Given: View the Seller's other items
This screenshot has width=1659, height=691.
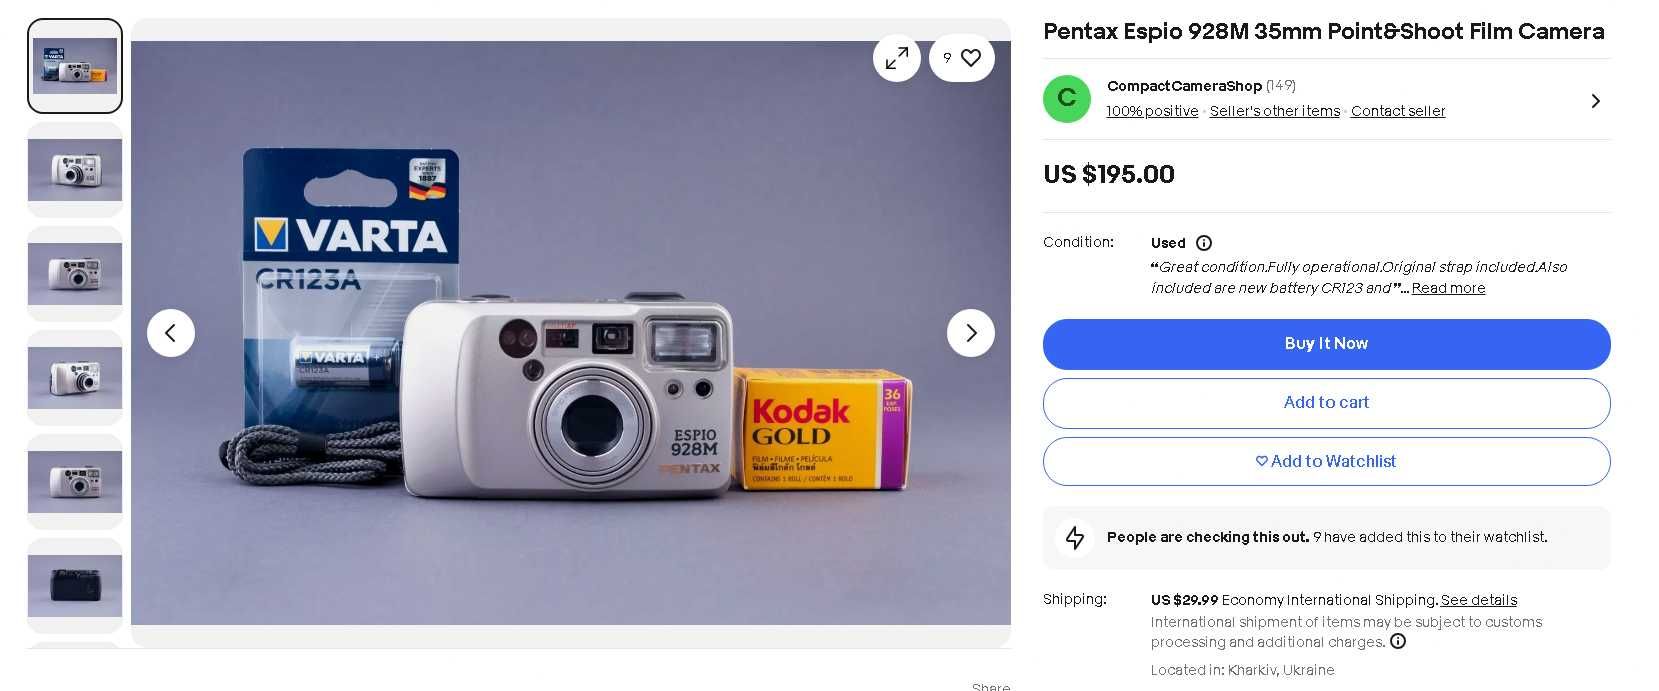Looking at the screenshot, I should tap(1275, 111).
